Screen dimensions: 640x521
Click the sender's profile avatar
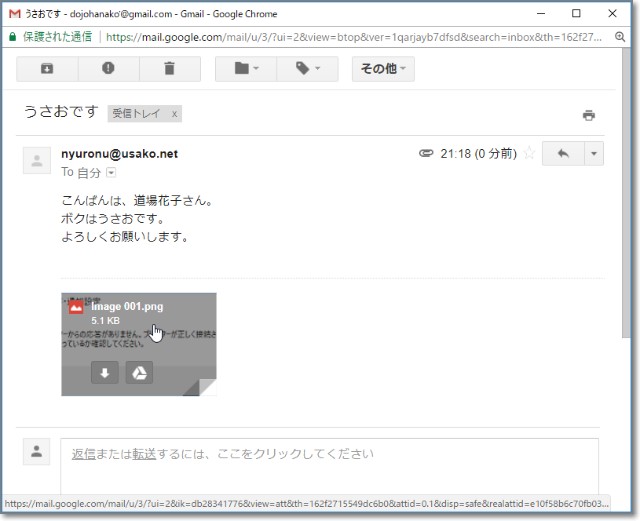[x=37, y=160]
